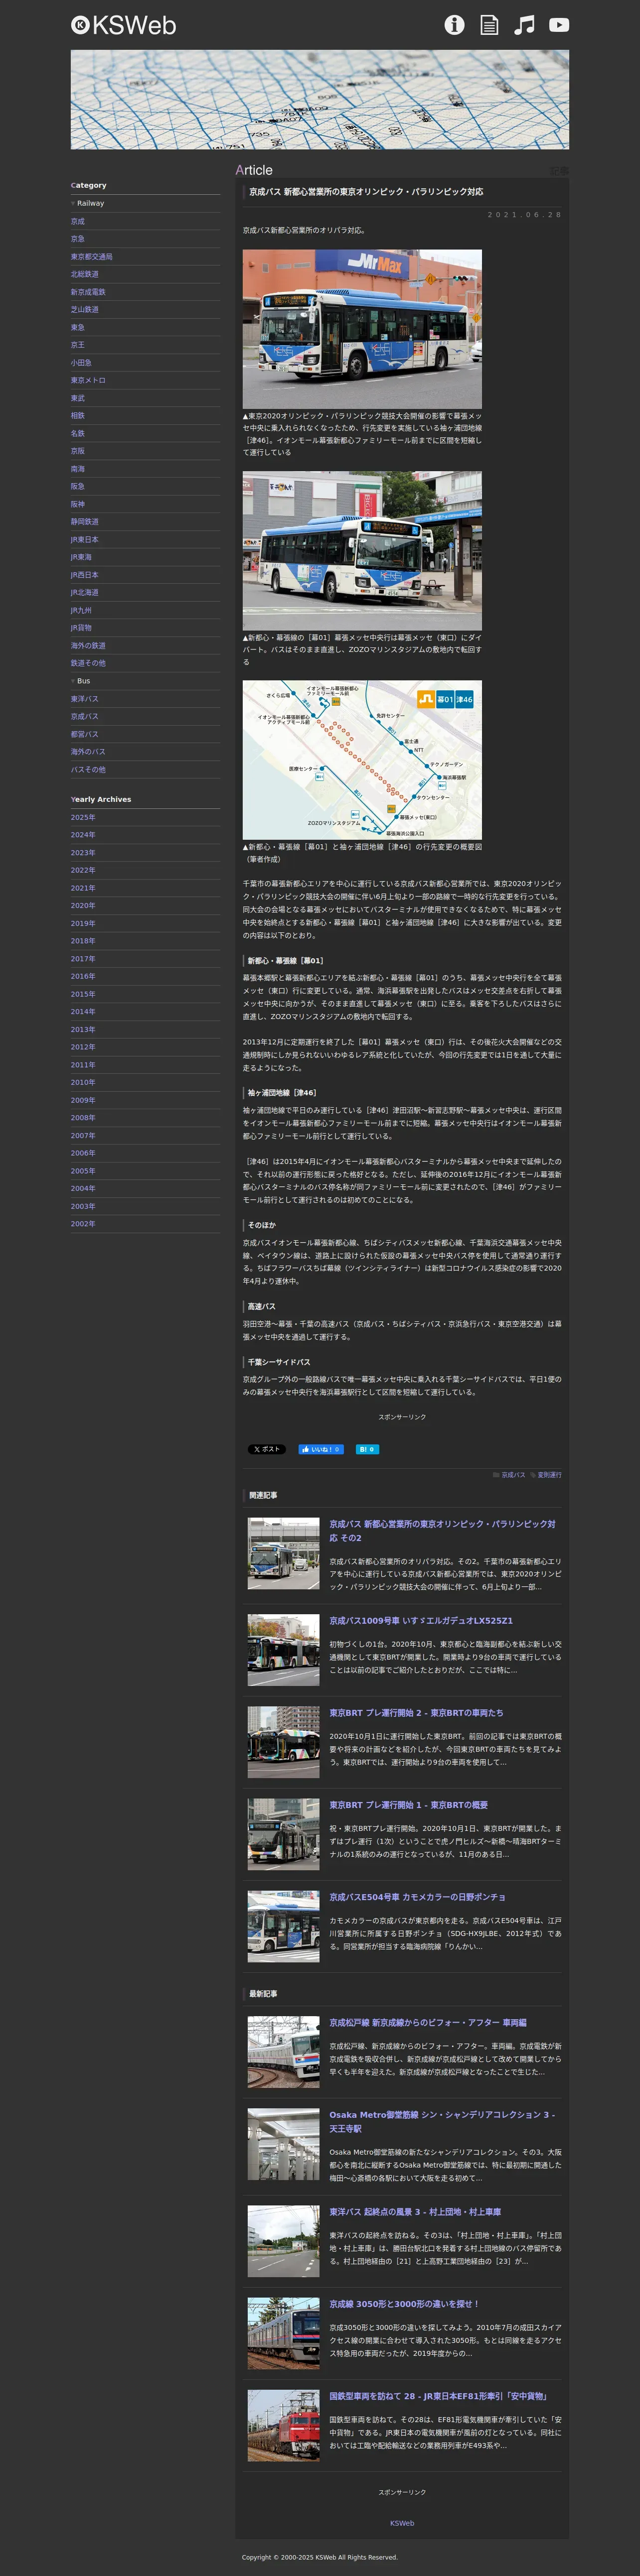This screenshot has width=640, height=2576.
Task: Select the 鉄道その他 category
Action: (88, 663)
